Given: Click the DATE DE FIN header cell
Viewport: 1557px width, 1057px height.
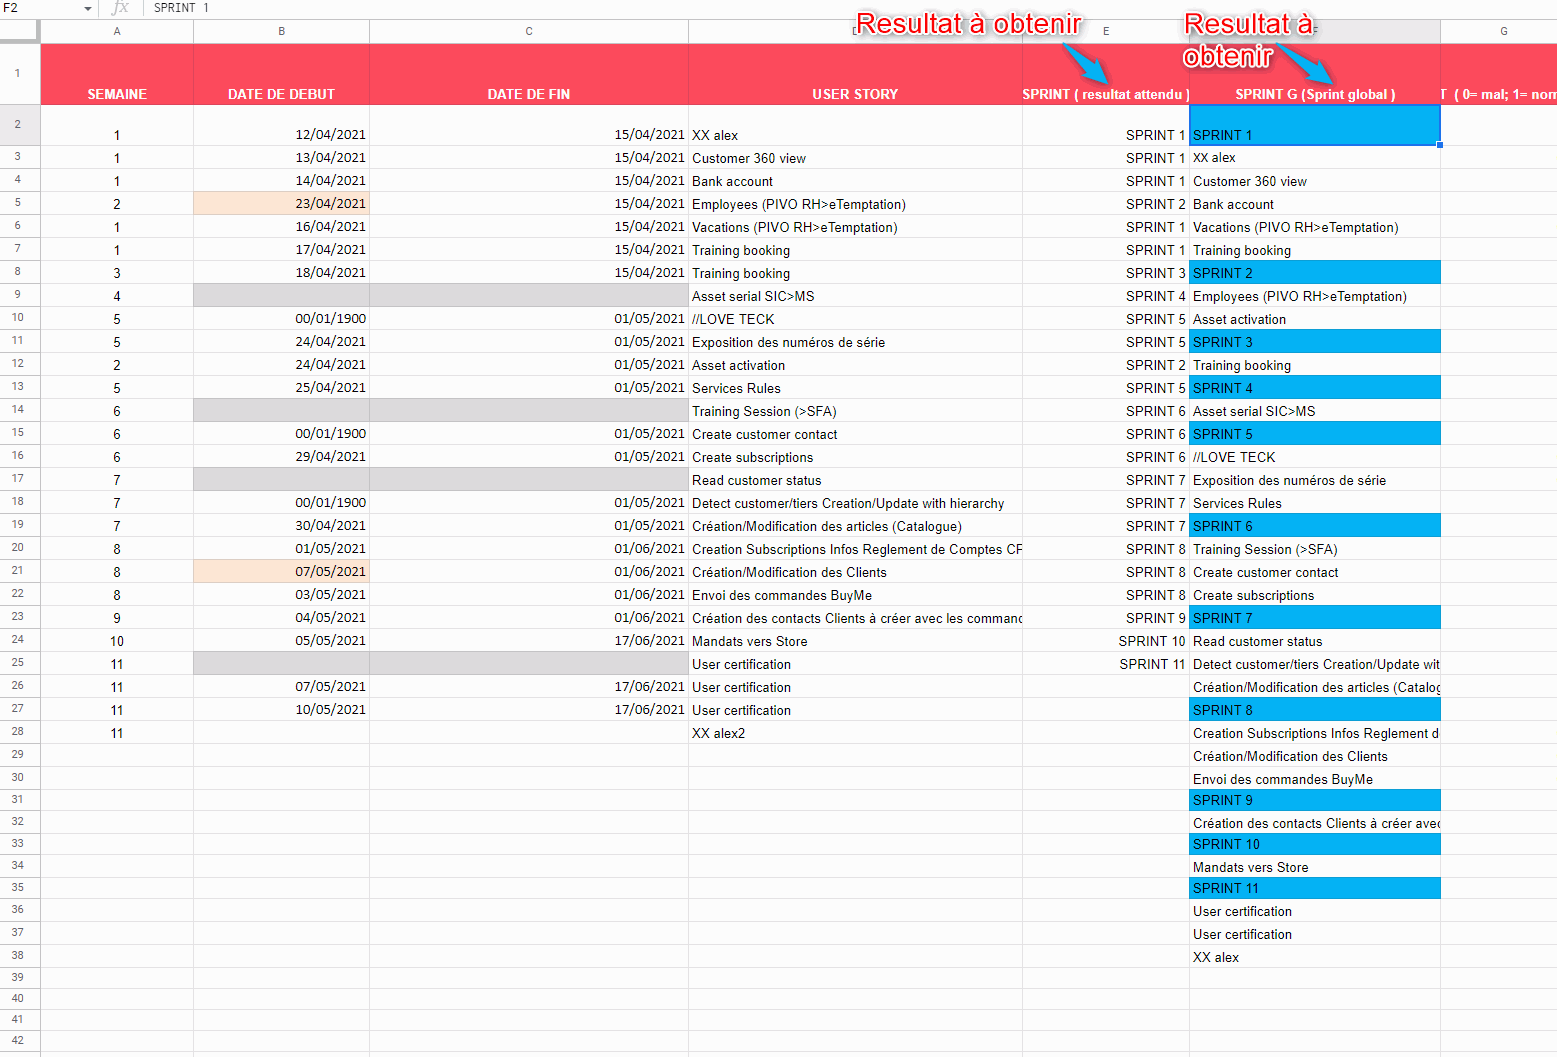Looking at the screenshot, I should pyautogui.click(x=529, y=75).
